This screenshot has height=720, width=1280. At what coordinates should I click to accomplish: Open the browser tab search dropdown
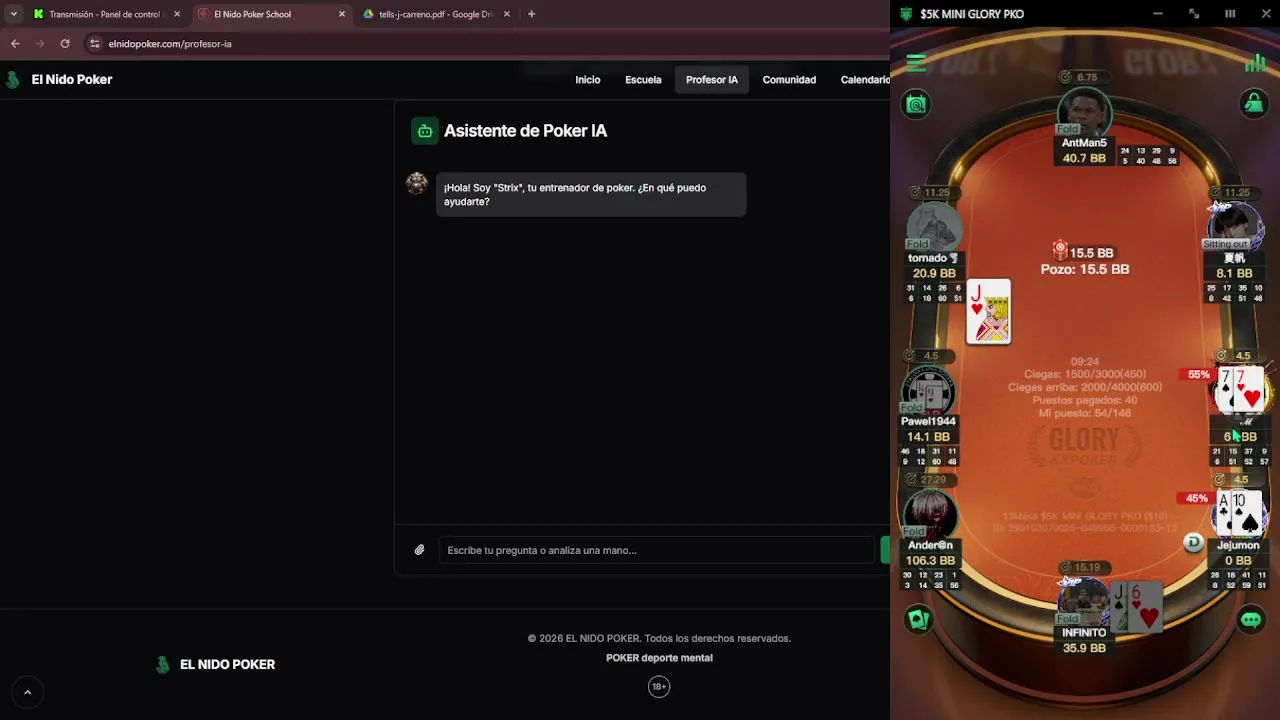[x=13, y=14]
